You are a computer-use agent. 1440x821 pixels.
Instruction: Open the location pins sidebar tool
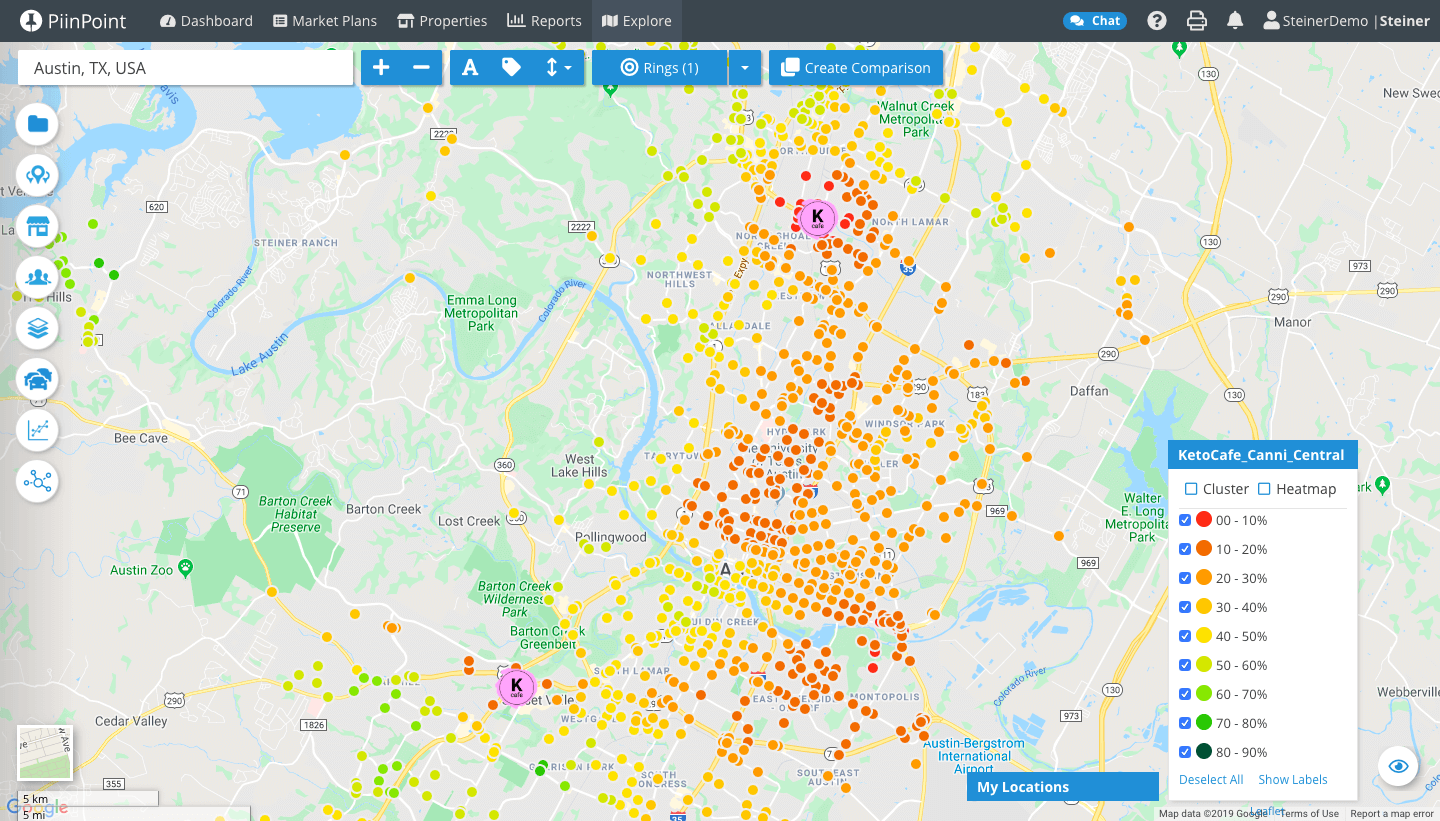pyautogui.click(x=38, y=175)
